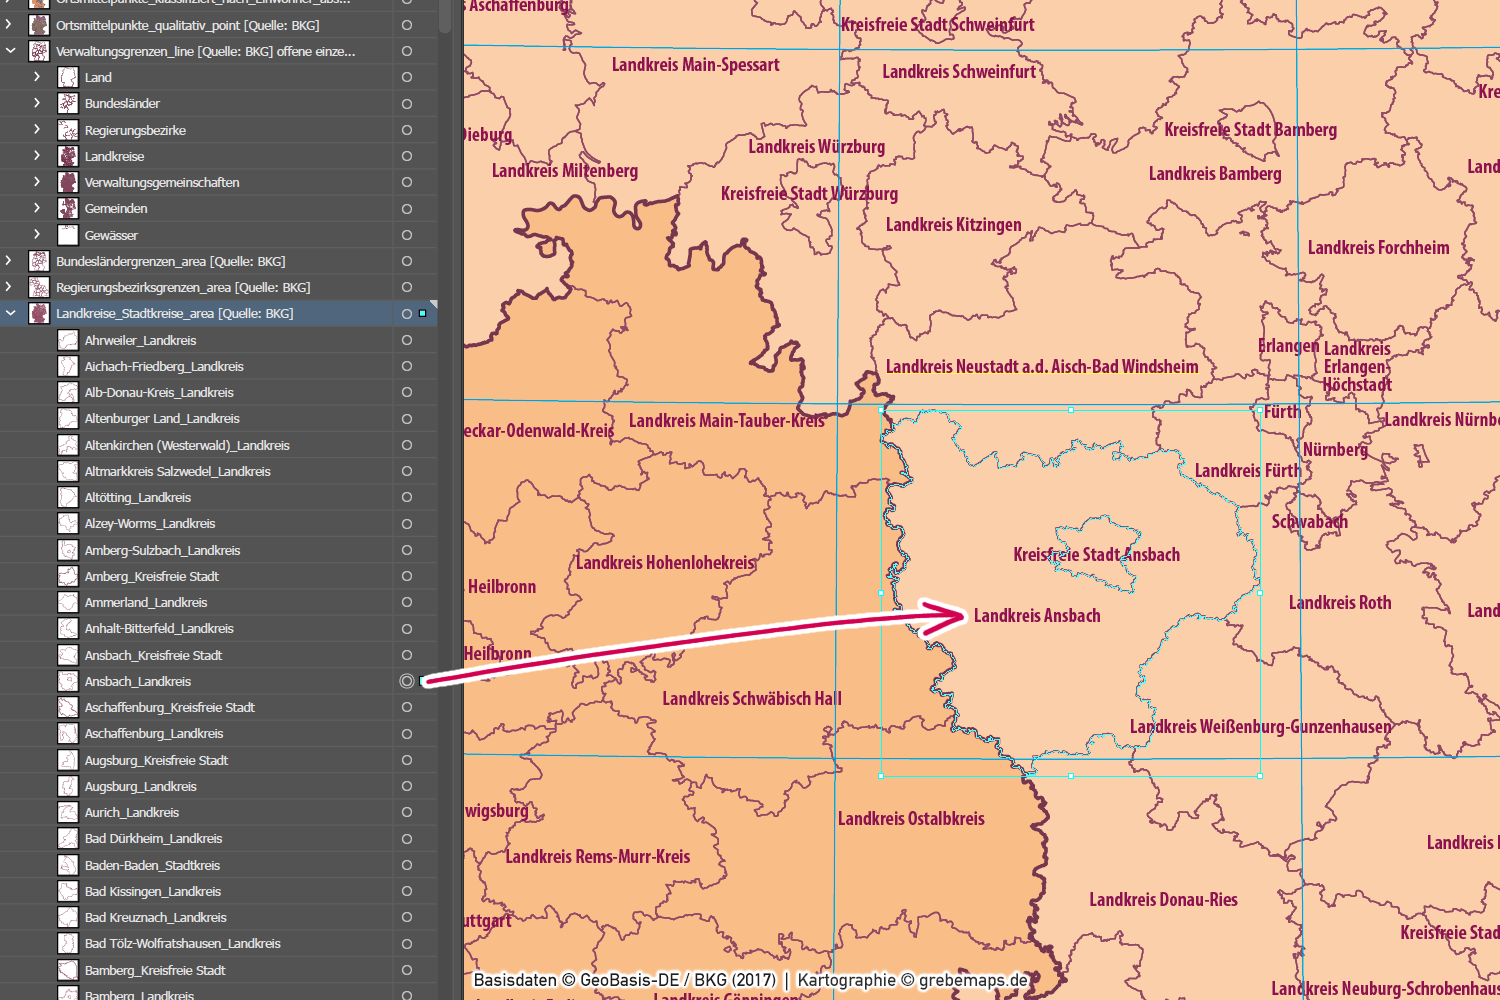Screen dimensions: 1500x1000
Task: Click the Landkreis Schwäbisch Hall label
Action: (x=751, y=698)
